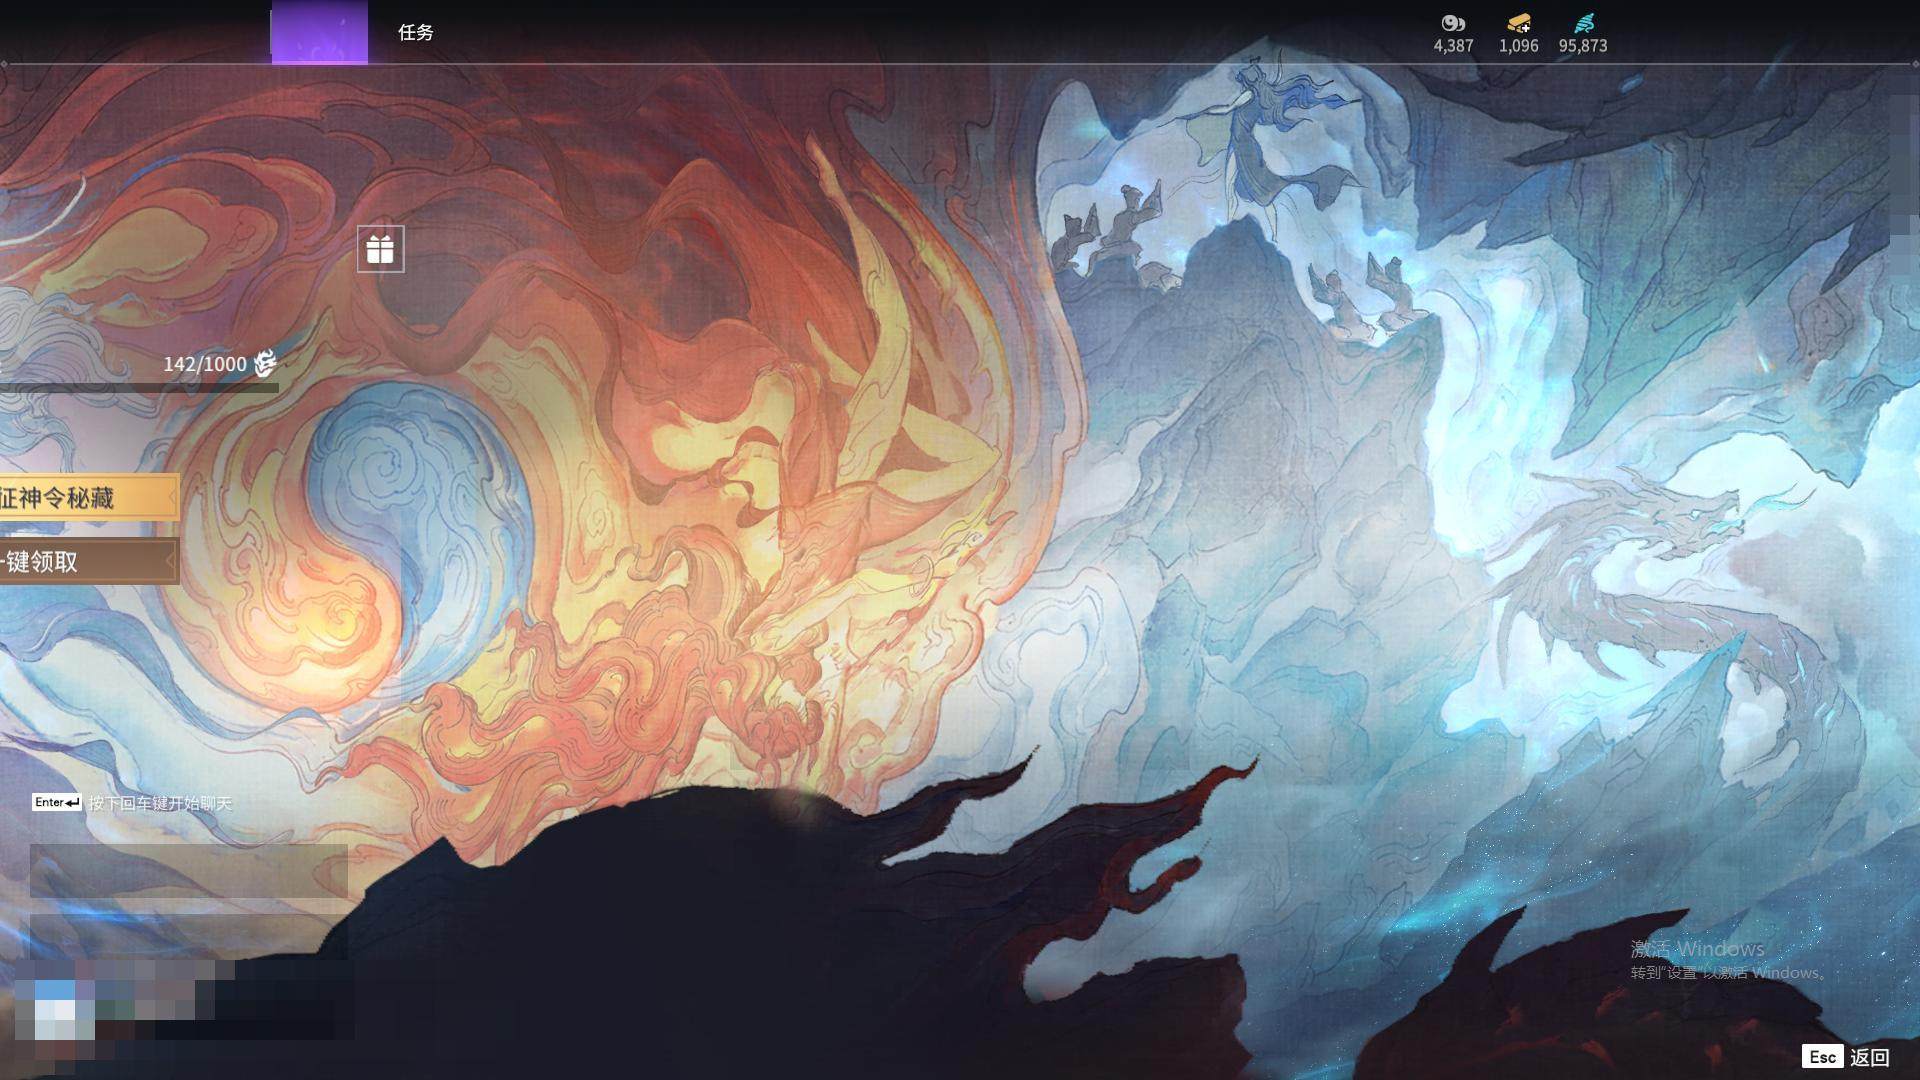
Task: Click the teal whirlwind currency icon
Action: tap(1583, 23)
